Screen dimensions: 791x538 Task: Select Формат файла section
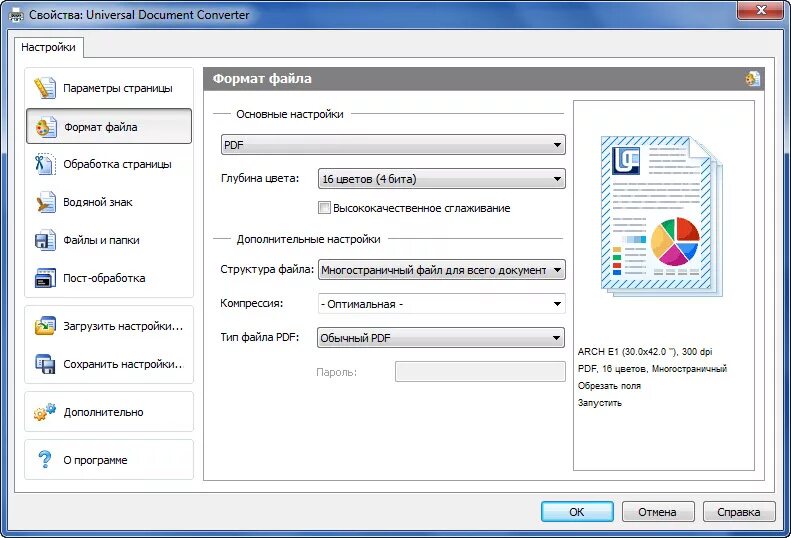click(x=109, y=126)
